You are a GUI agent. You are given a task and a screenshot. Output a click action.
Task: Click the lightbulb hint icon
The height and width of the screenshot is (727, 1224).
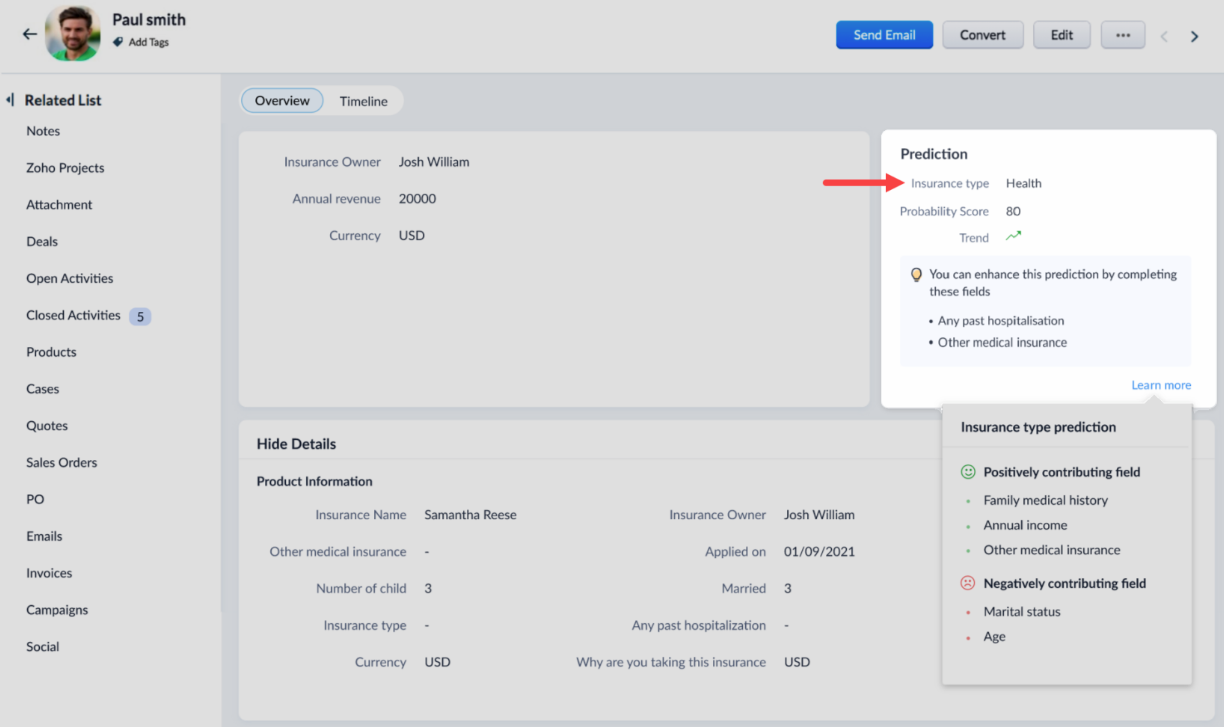(x=916, y=275)
